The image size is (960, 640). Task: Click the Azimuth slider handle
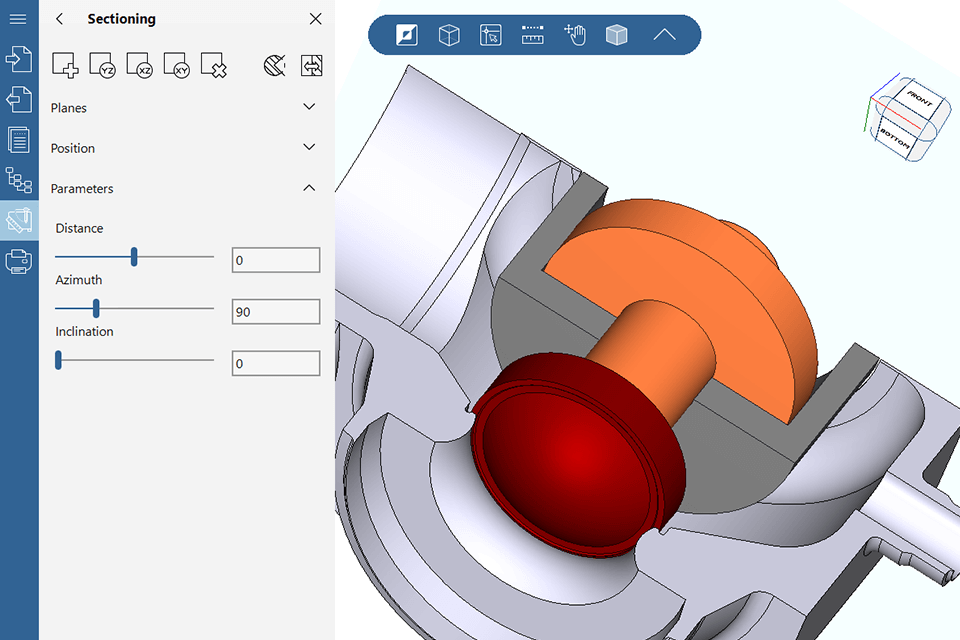(x=96, y=308)
